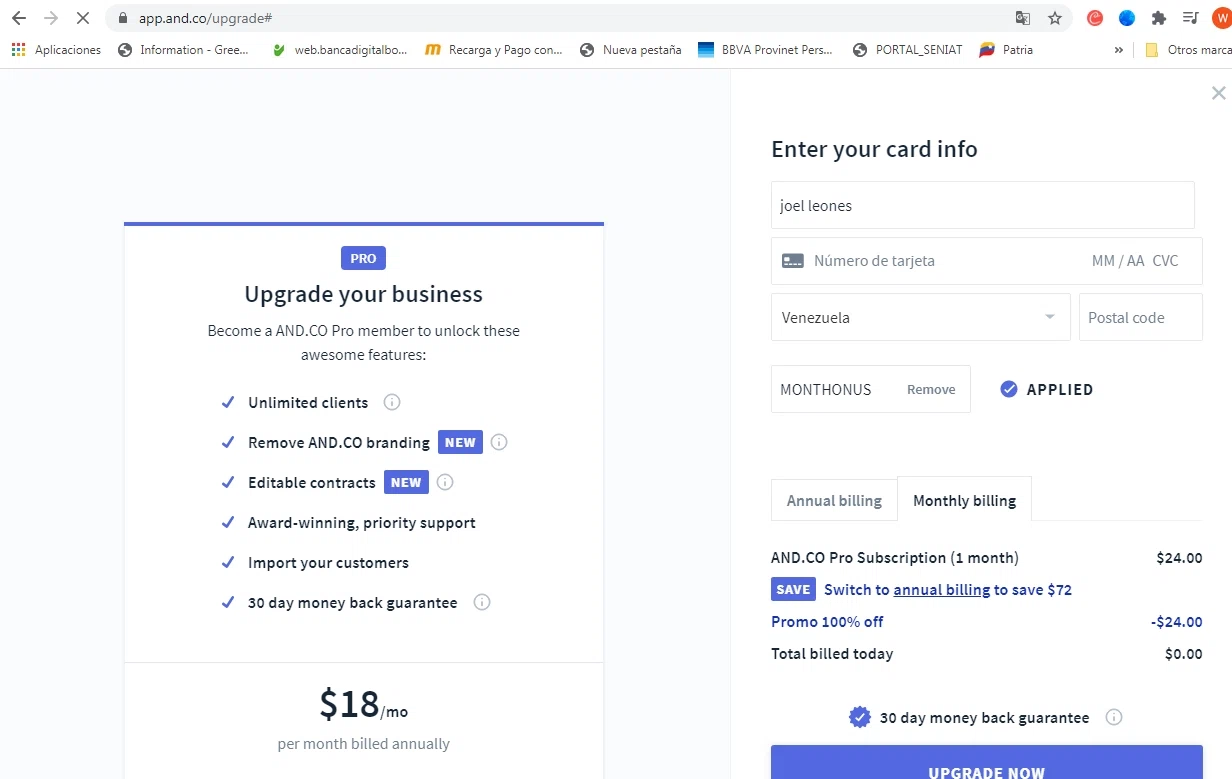Open the Aplicaciones apps grid shortcut
The width and height of the screenshot is (1232, 779).
[x=56, y=50]
